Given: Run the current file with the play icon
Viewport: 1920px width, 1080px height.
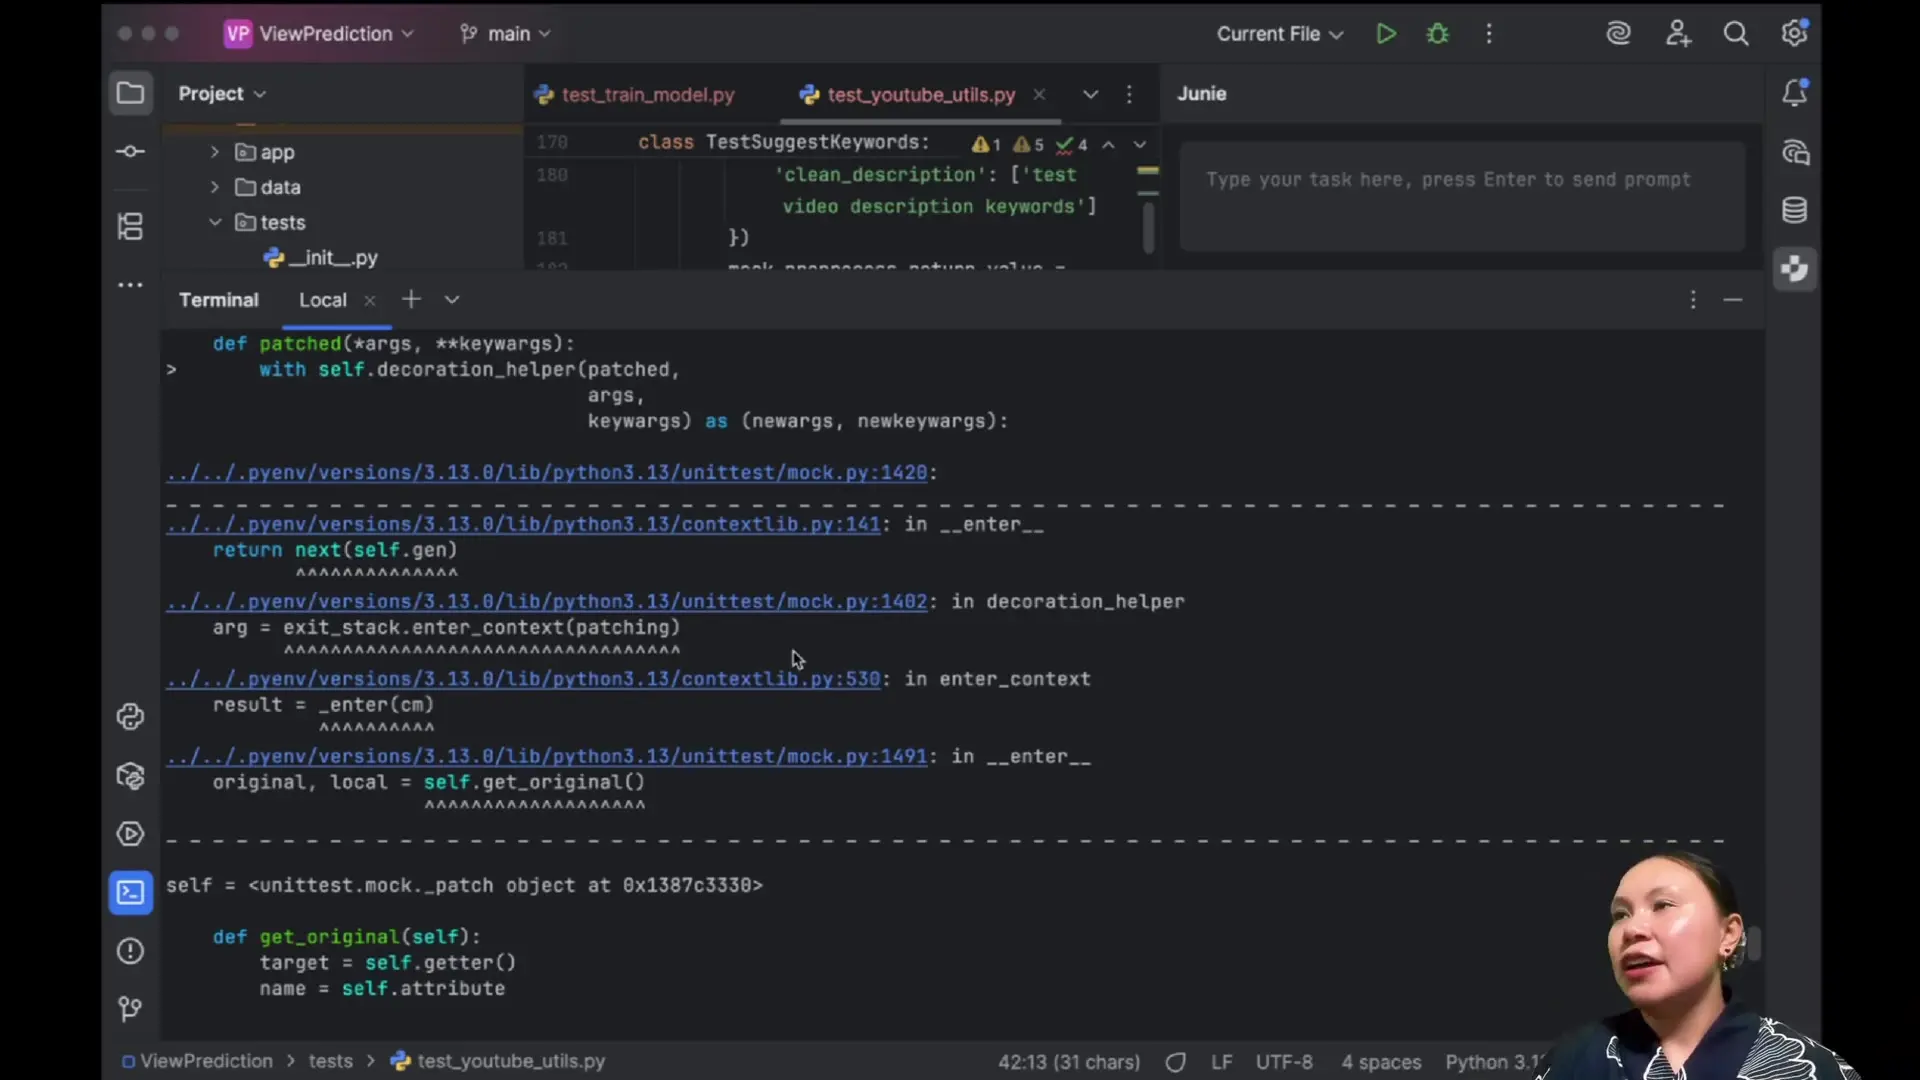Looking at the screenshot, I should [1386, 34].
